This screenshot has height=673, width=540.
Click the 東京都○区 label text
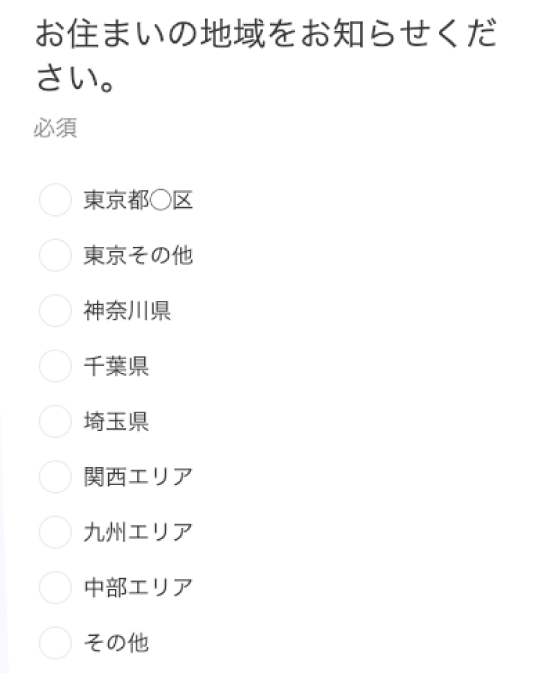138,200
